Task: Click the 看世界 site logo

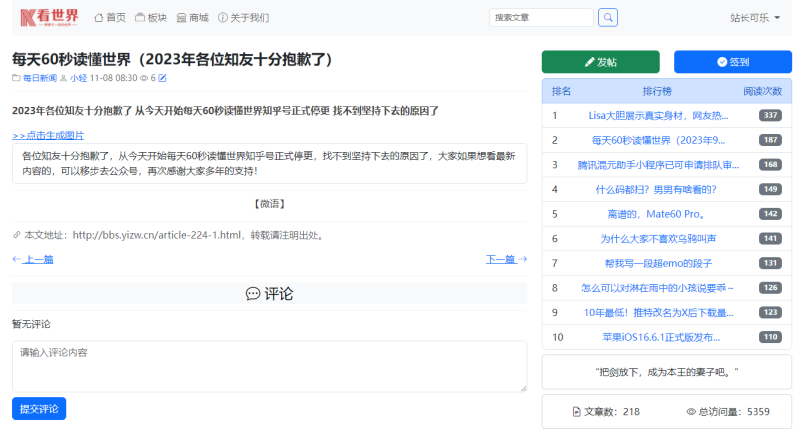Action: [48, 17]
